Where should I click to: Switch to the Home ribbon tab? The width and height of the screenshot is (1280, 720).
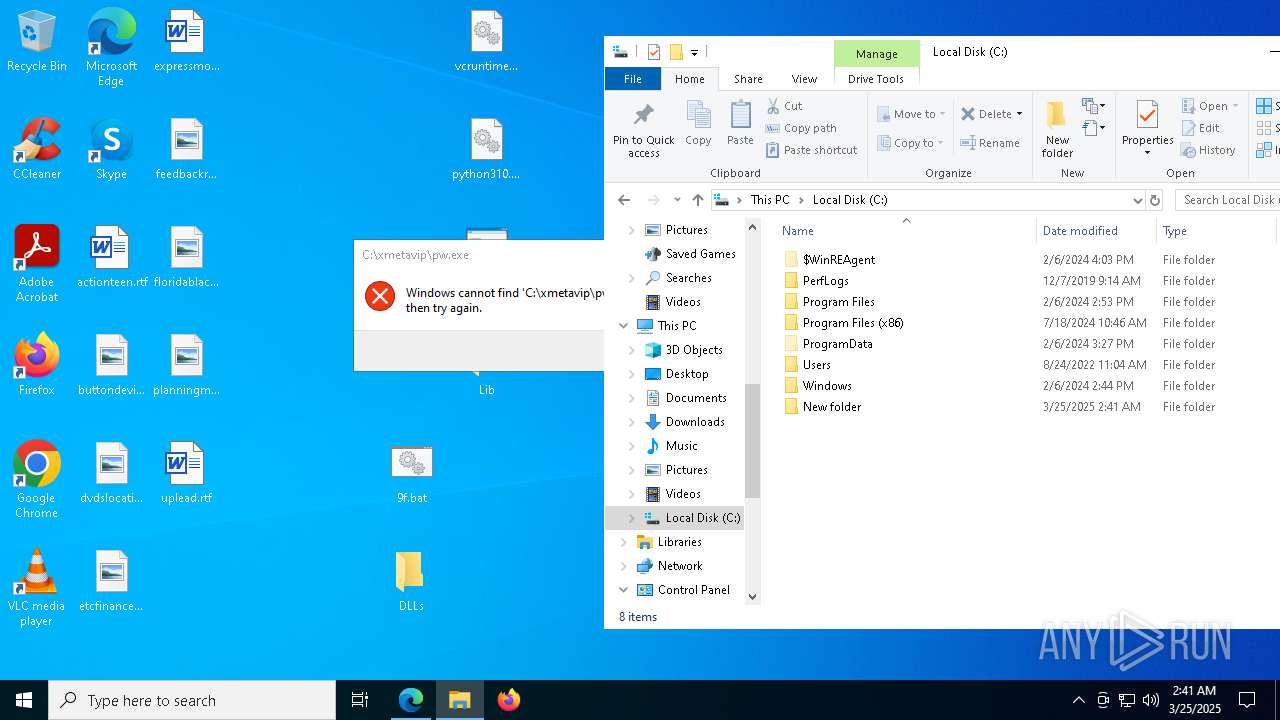pos(689,79)
